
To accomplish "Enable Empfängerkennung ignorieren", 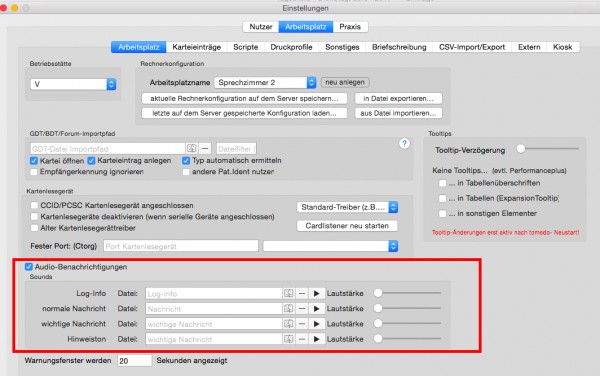I will click(34, 172).
